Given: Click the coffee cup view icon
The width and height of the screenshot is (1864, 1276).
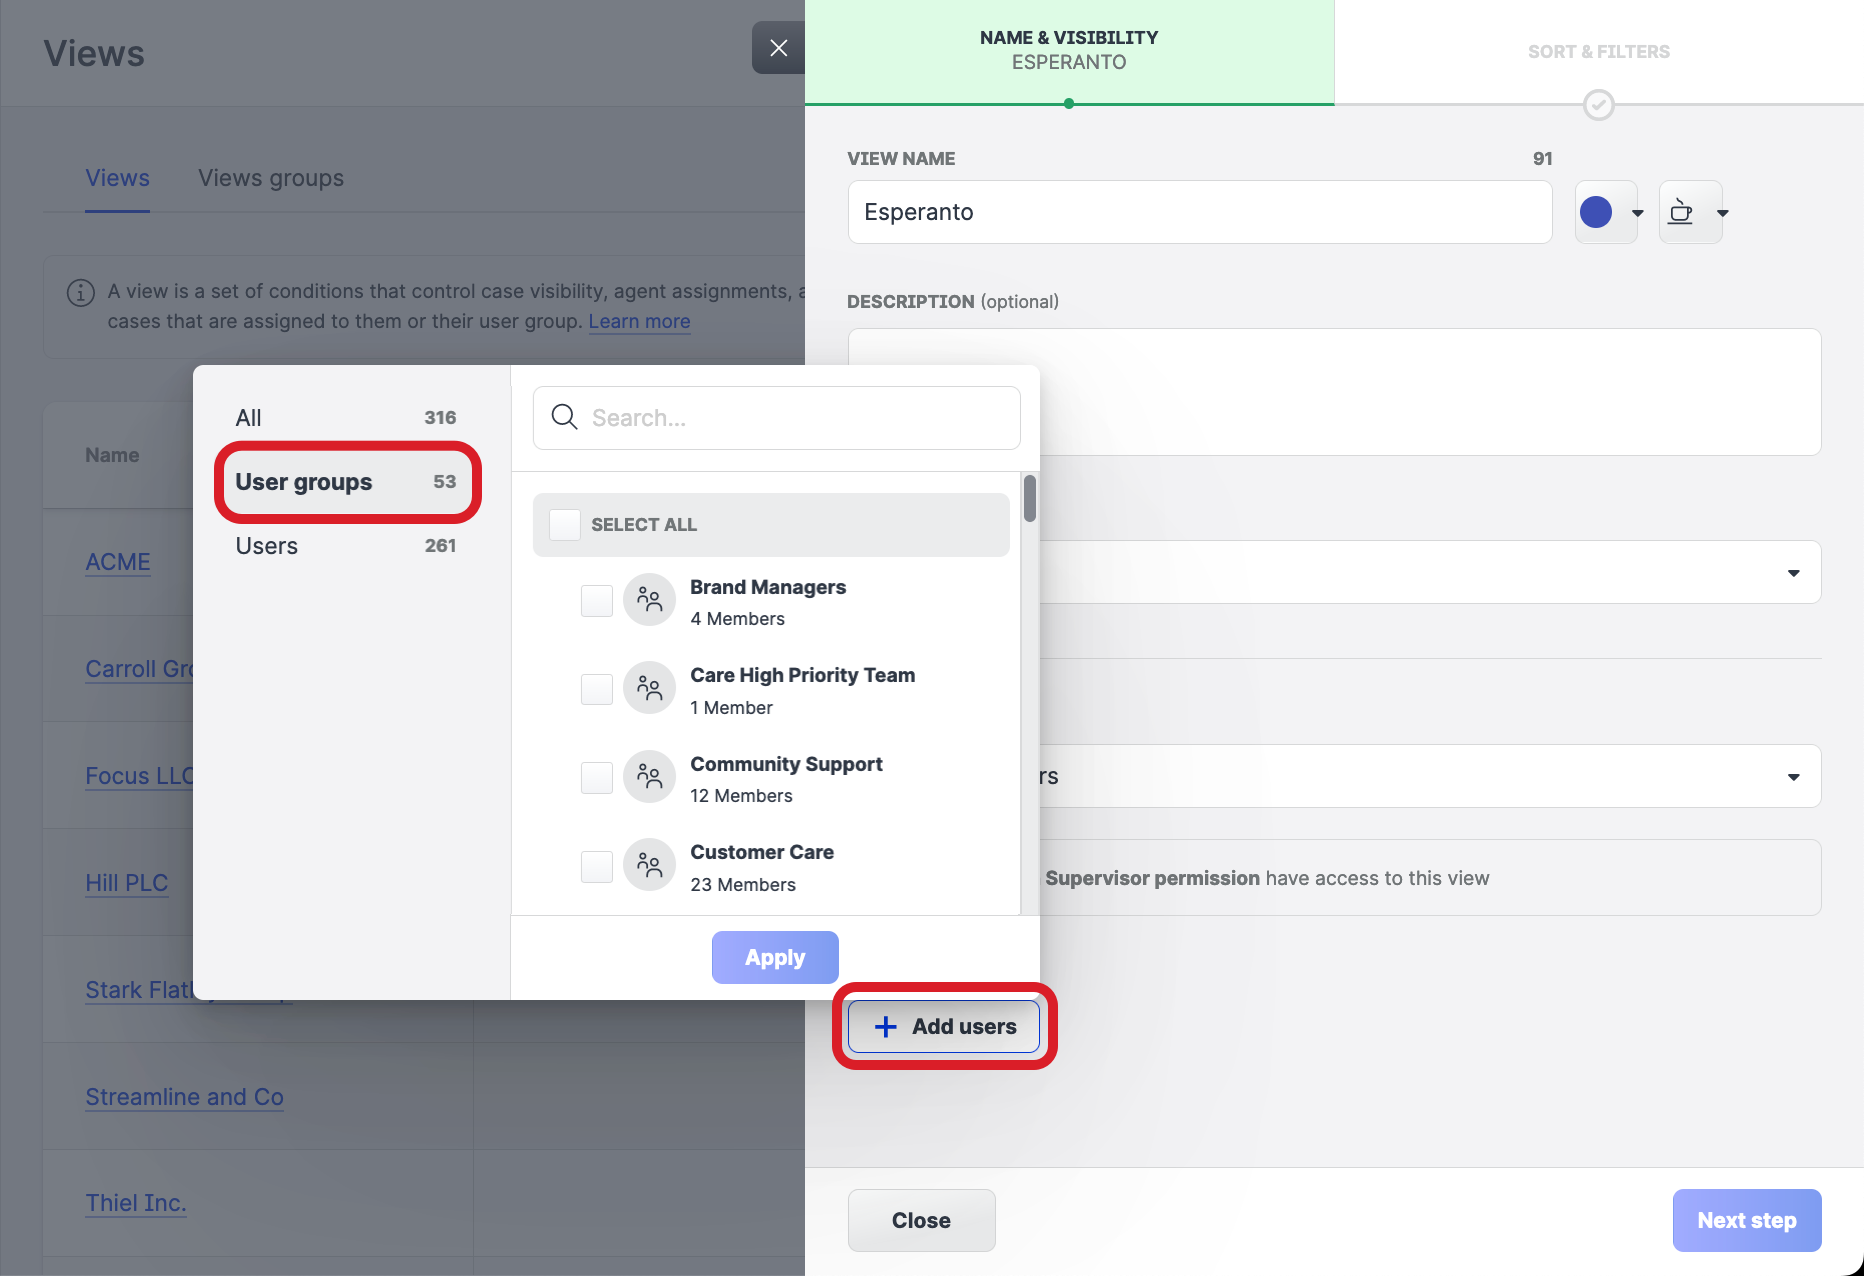Looking at the screenshot, I should tap(1681, 212).
